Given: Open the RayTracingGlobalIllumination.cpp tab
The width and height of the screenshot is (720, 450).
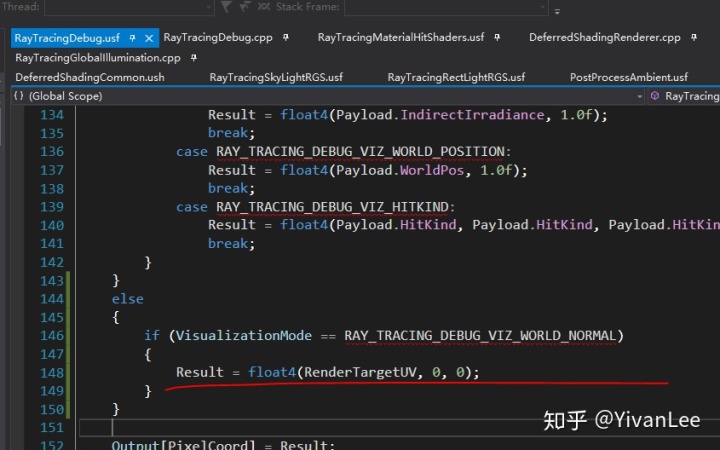Looking at the screenshot, I should pos(98,58).
